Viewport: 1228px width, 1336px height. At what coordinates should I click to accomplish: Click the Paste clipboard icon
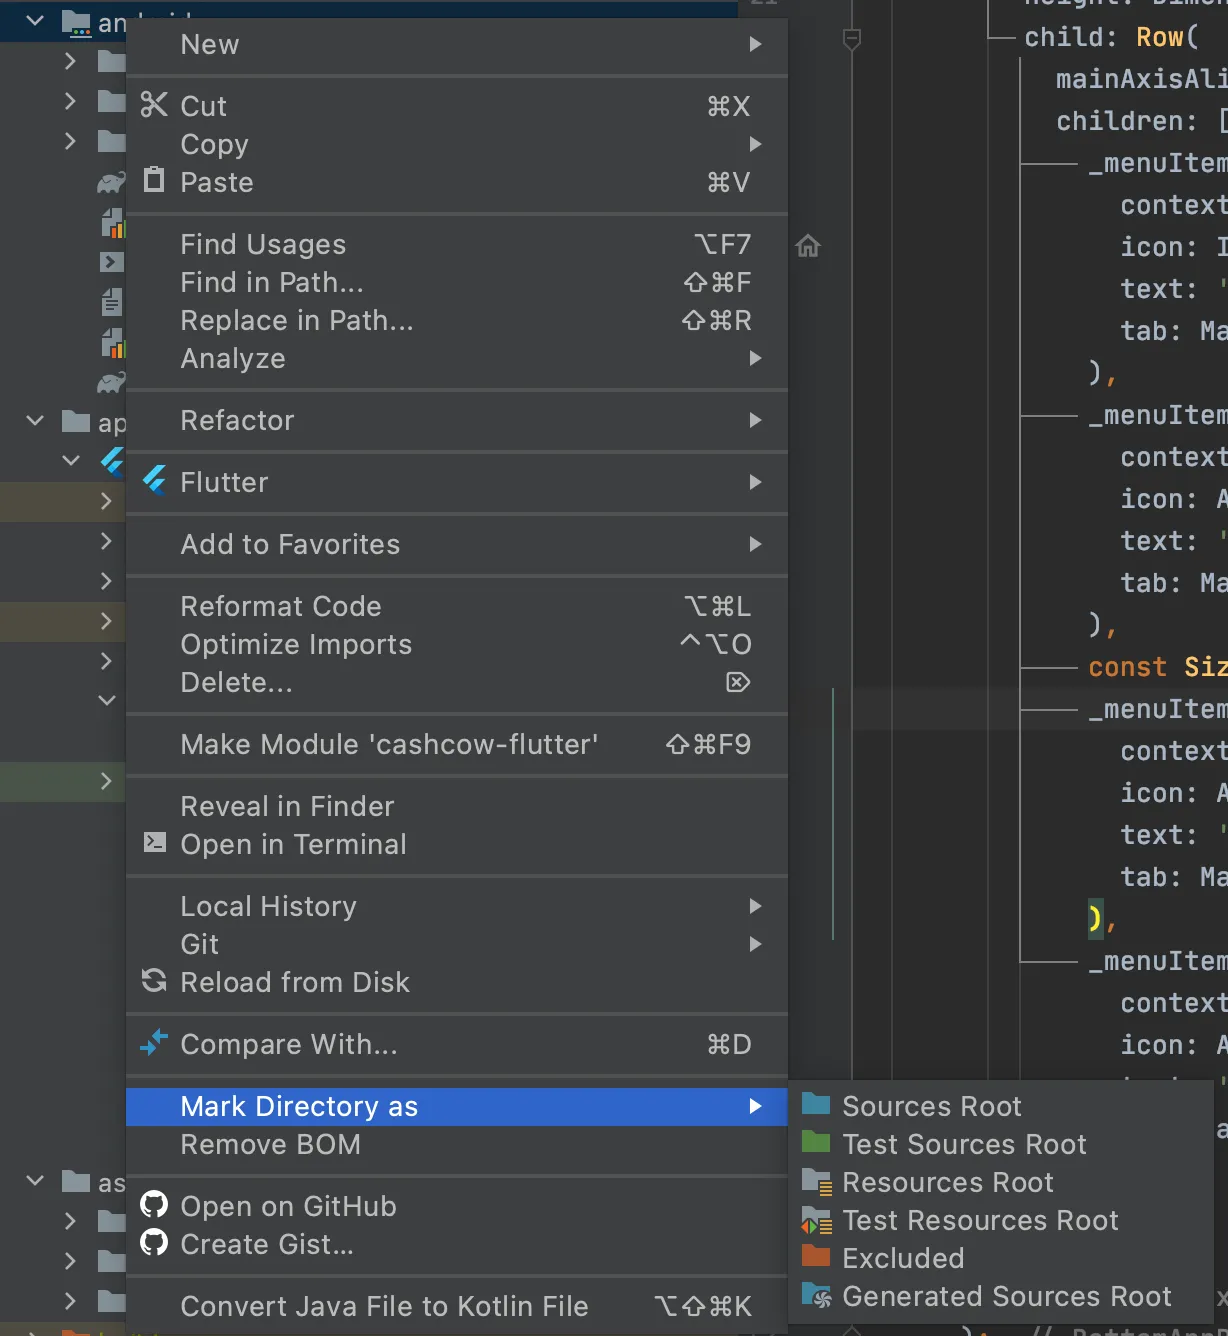153,181
